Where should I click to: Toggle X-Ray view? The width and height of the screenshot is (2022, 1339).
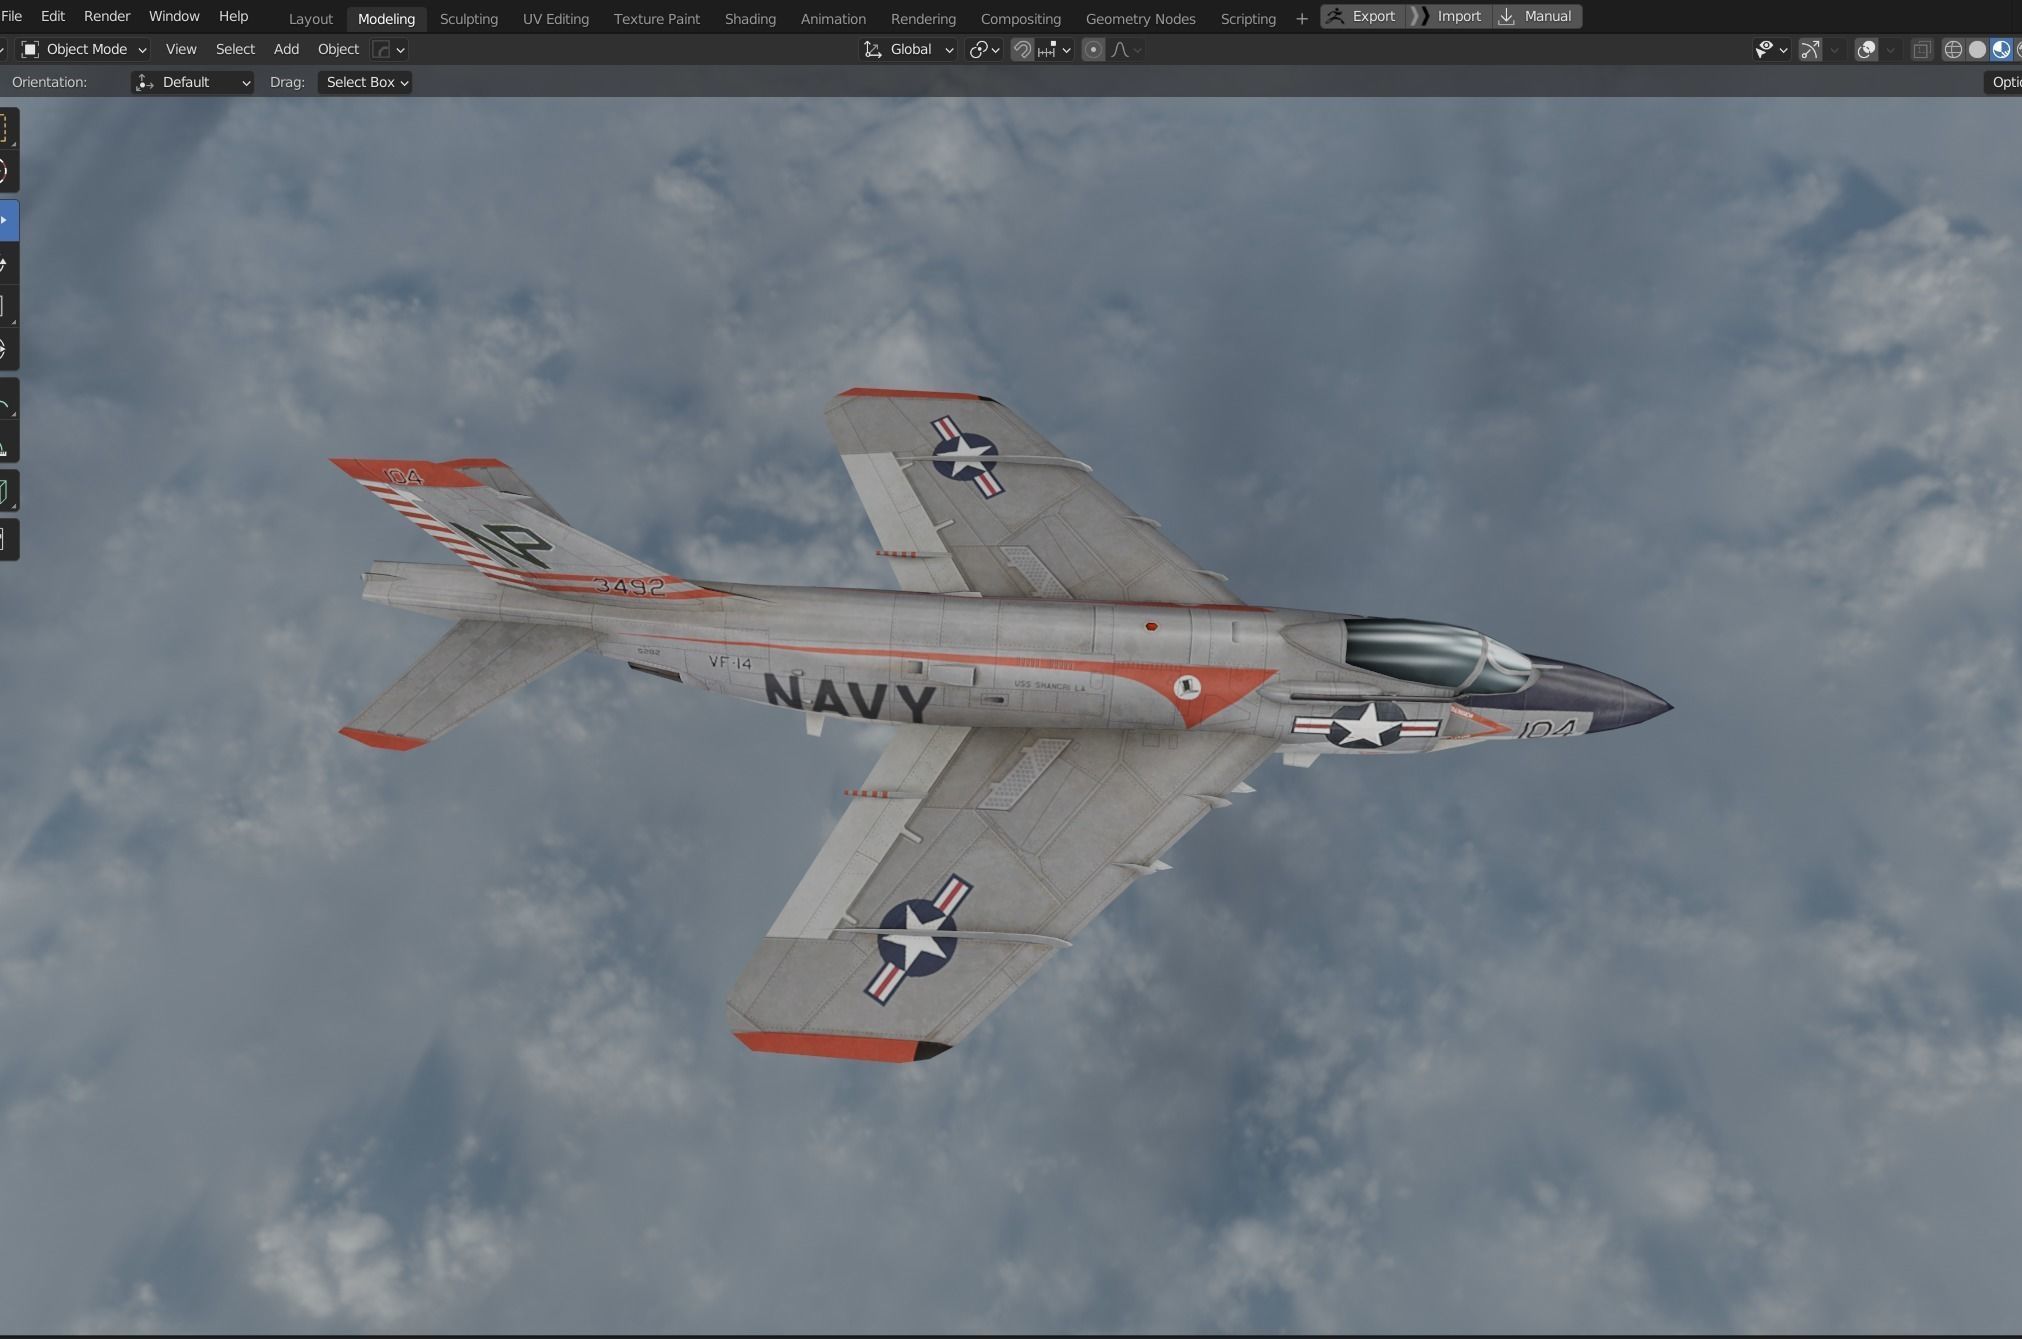1921,49
